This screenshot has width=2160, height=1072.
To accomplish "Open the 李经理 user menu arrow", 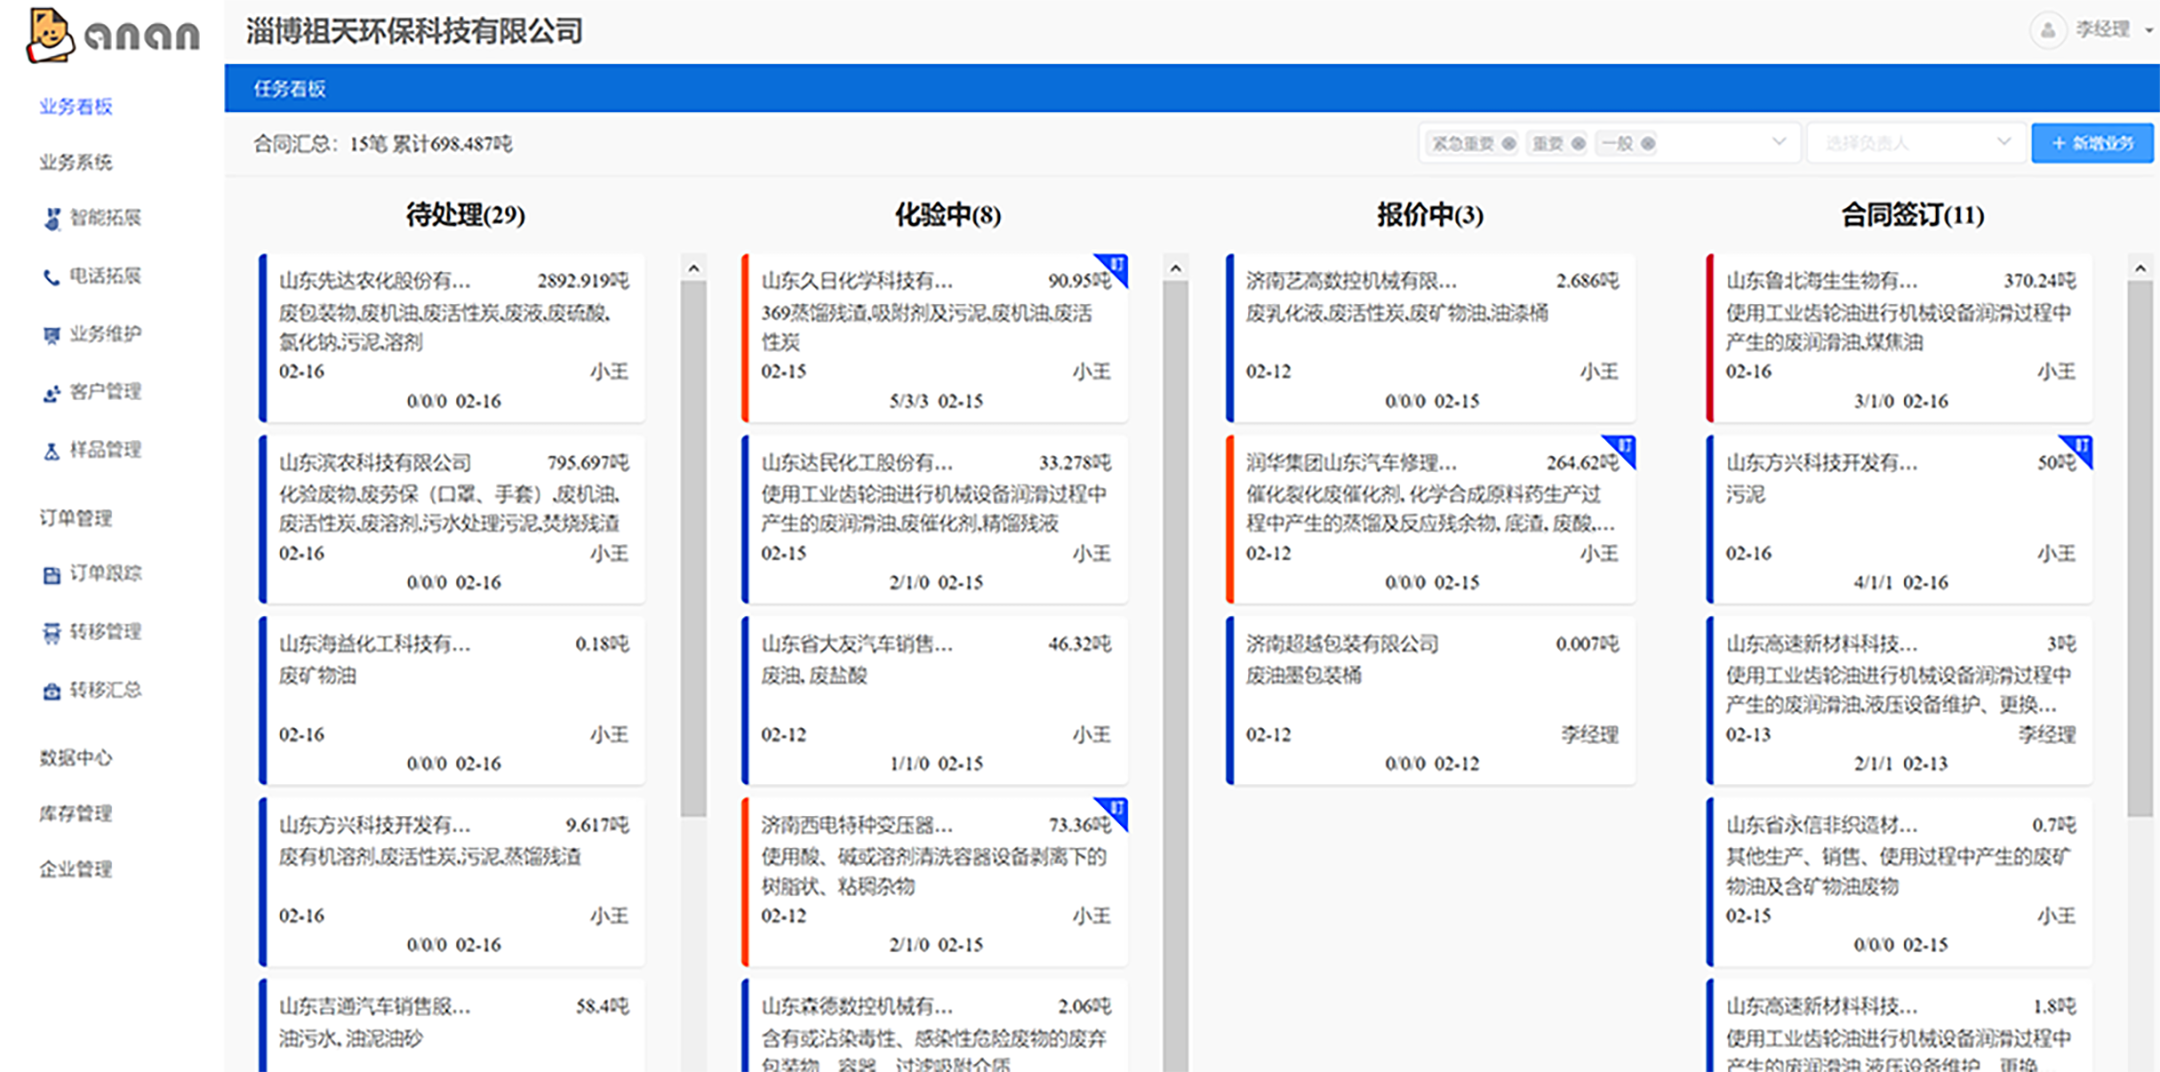I will [2149, 30].
